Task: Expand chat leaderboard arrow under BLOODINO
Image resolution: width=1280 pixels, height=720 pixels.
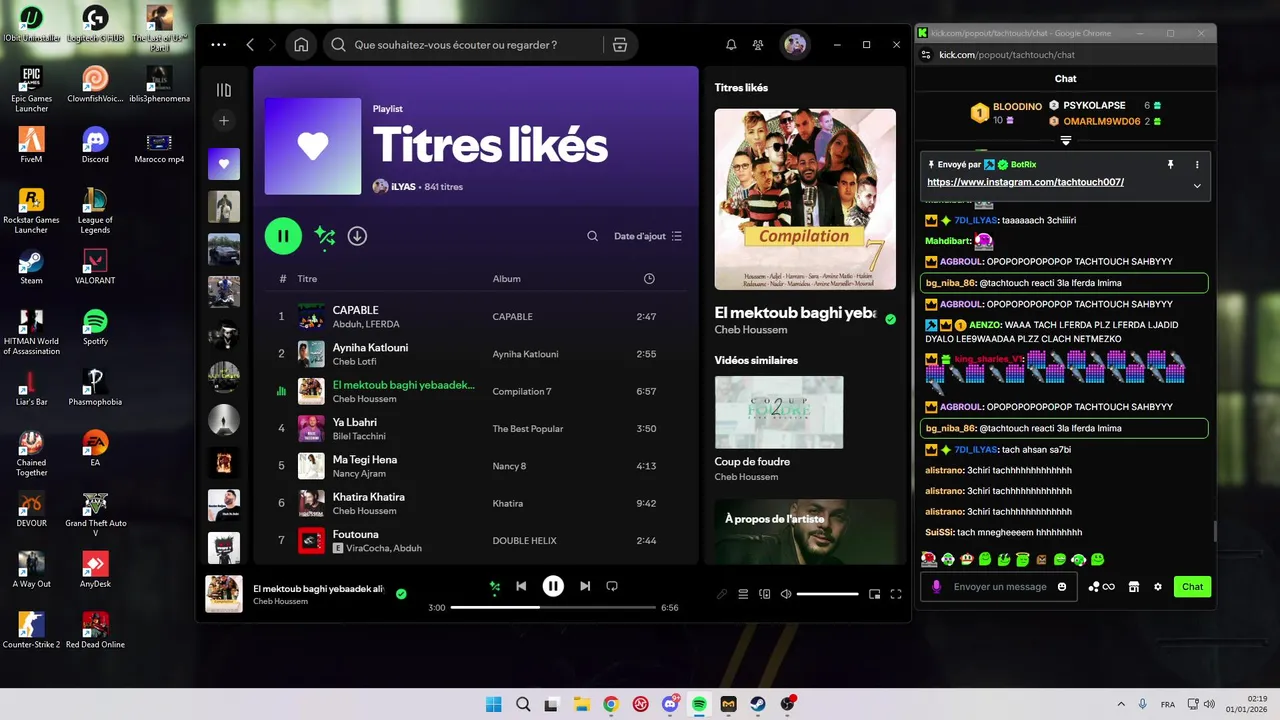Action: click(x=1066, y=140)
